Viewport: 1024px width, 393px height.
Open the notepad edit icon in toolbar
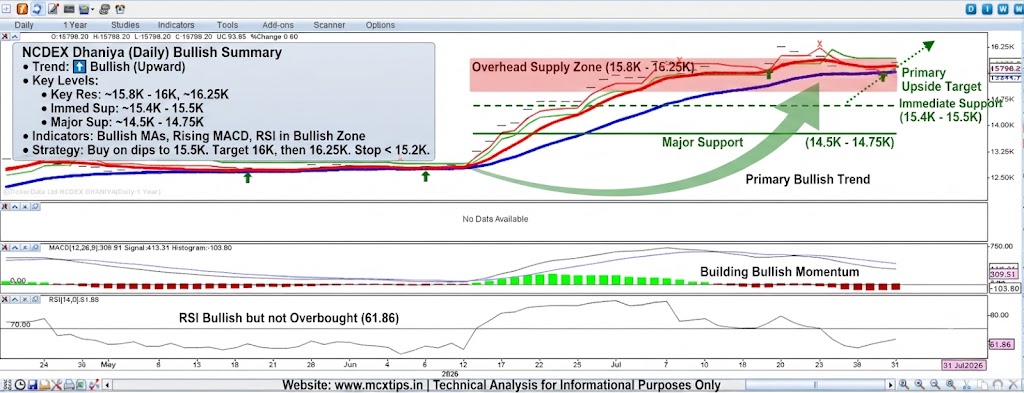pyautogui.click(x=54, y=9)
